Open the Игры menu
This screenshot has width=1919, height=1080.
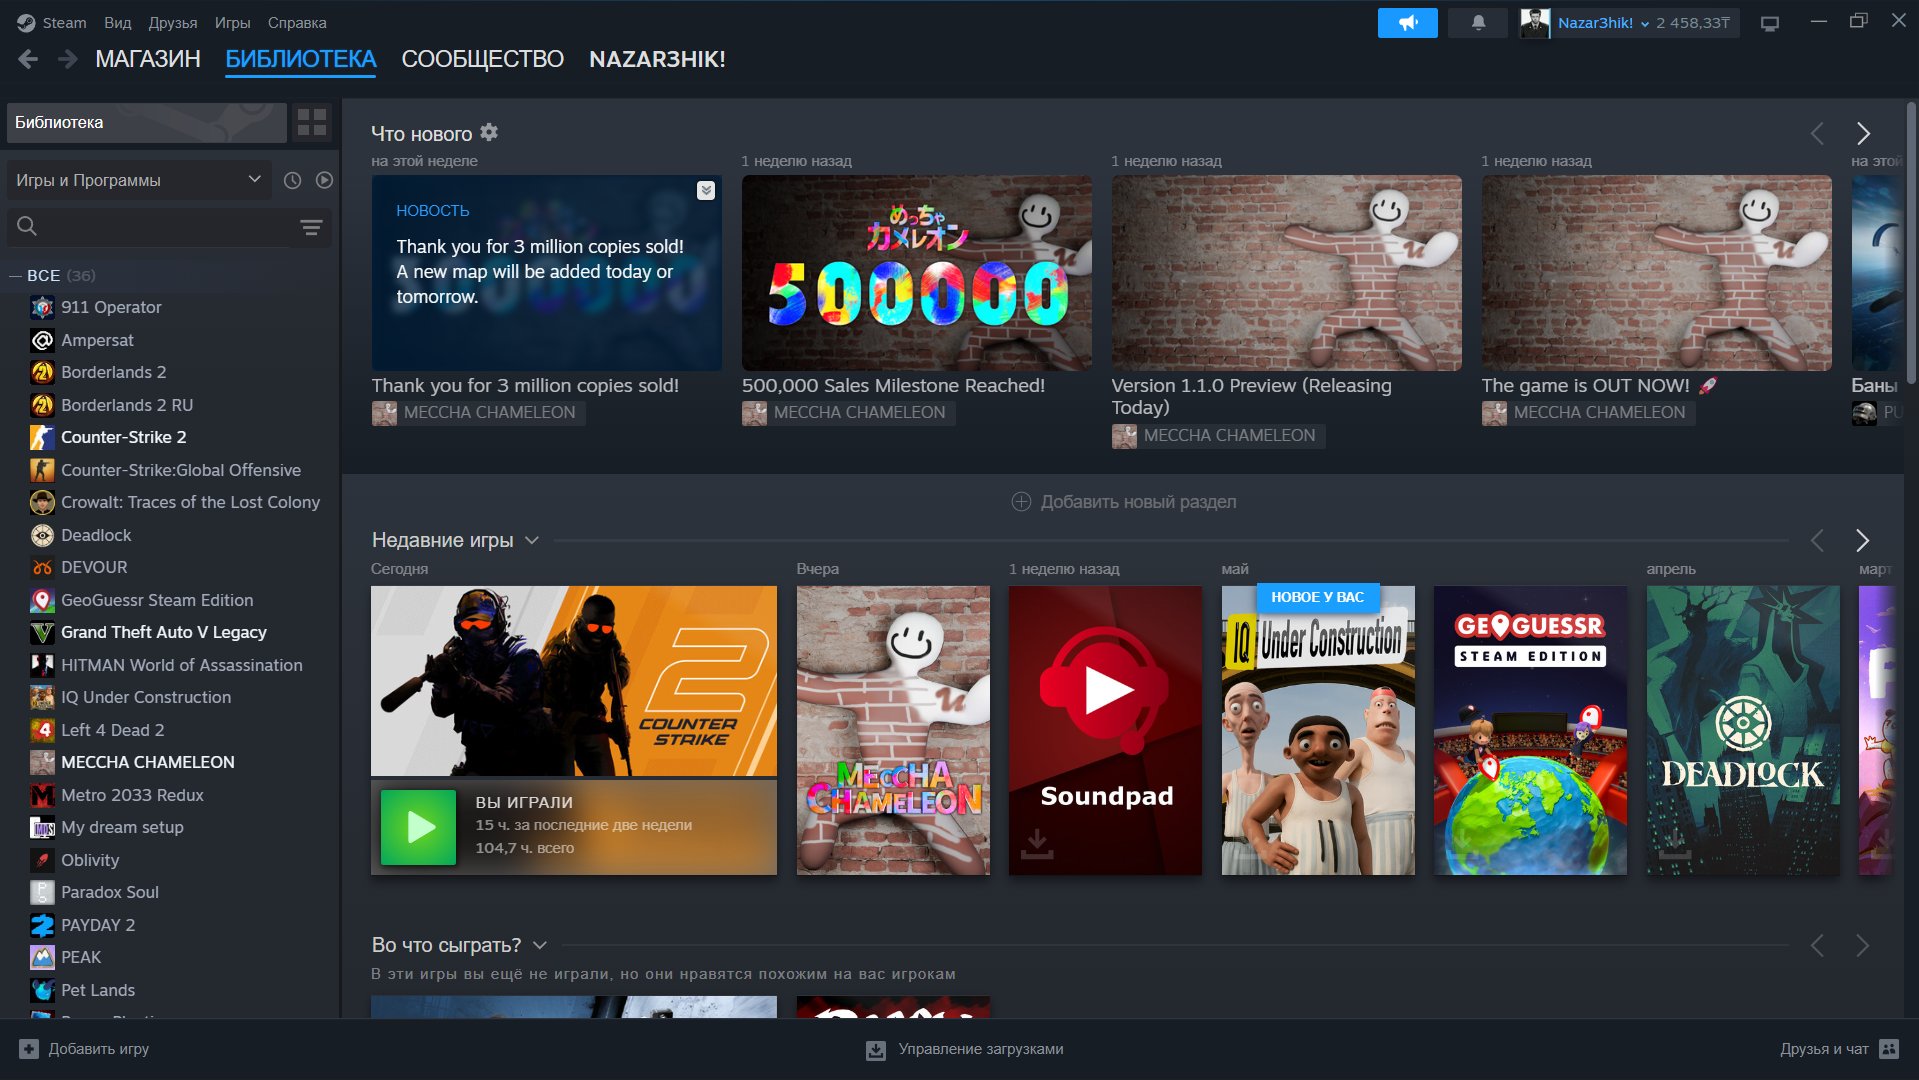[x=233, y=23]
